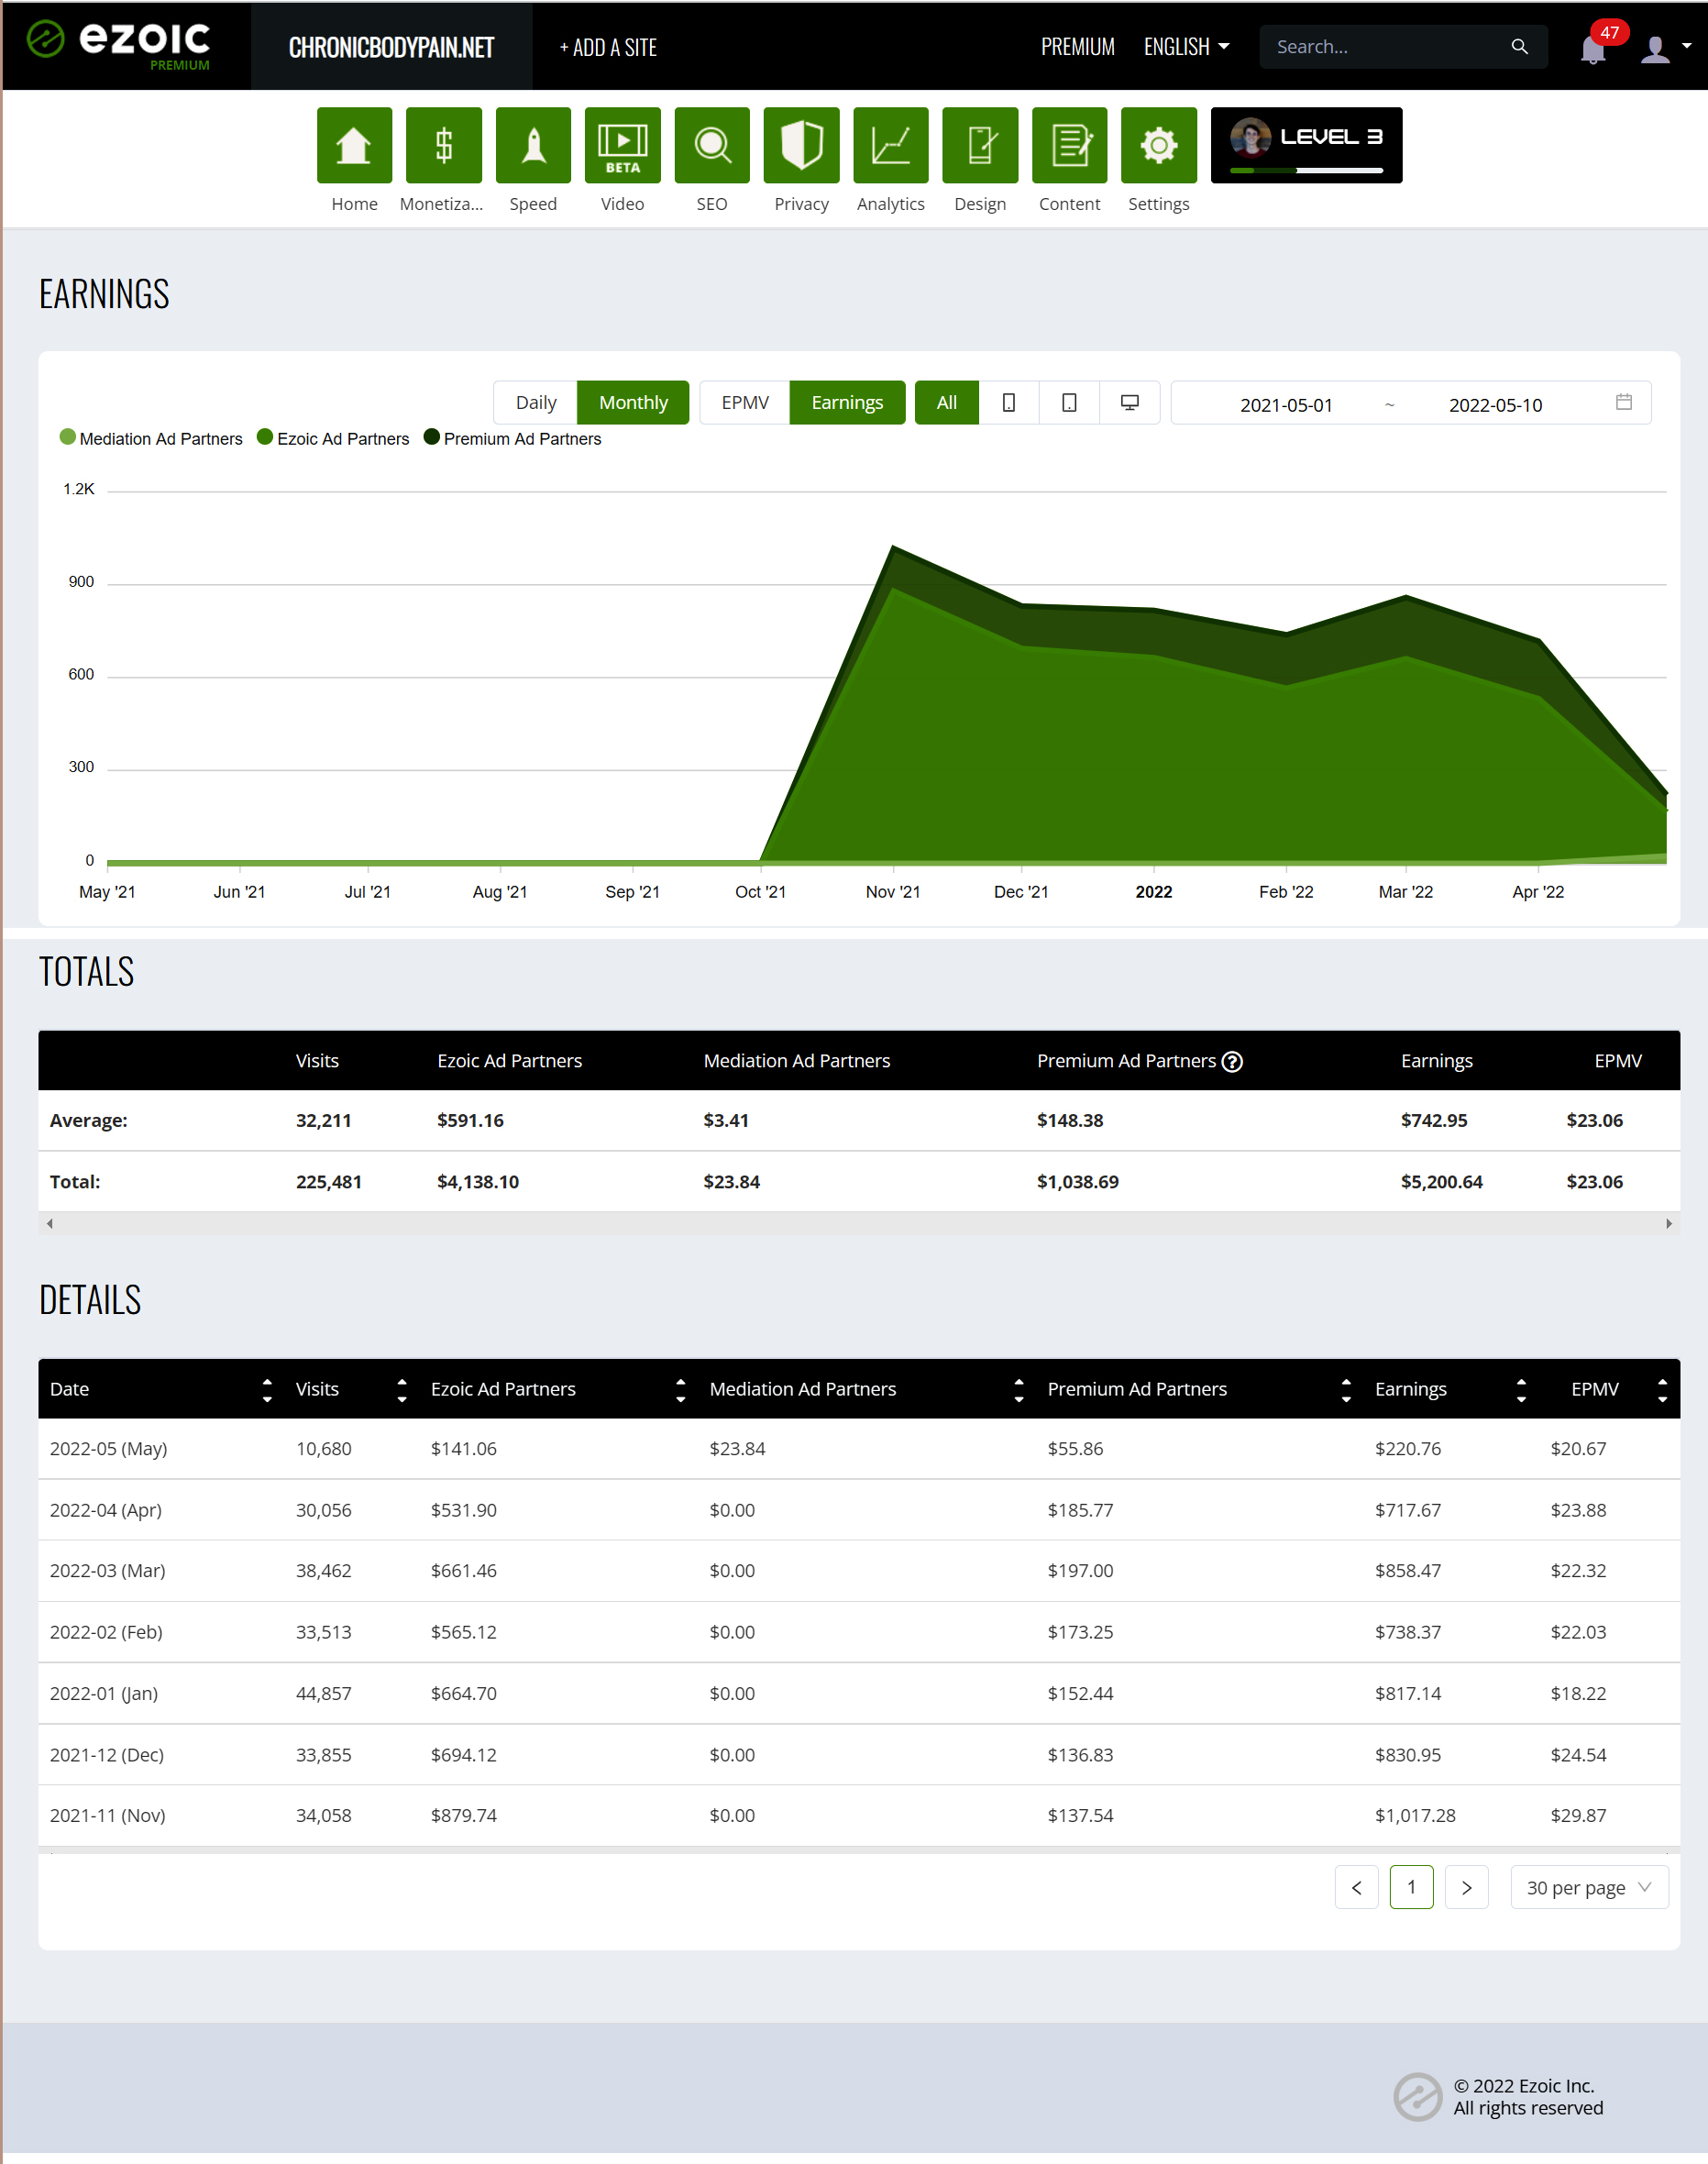Open the Content document icon
The width and height of the screenshot is (1708, 2164).
click(1069, 146)
